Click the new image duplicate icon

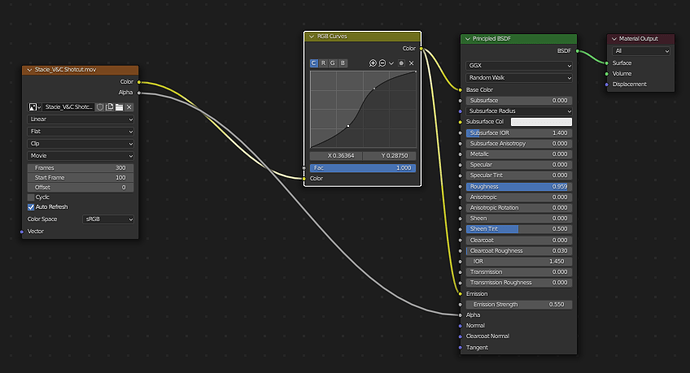pyautogui.click(x=110, y=107)
